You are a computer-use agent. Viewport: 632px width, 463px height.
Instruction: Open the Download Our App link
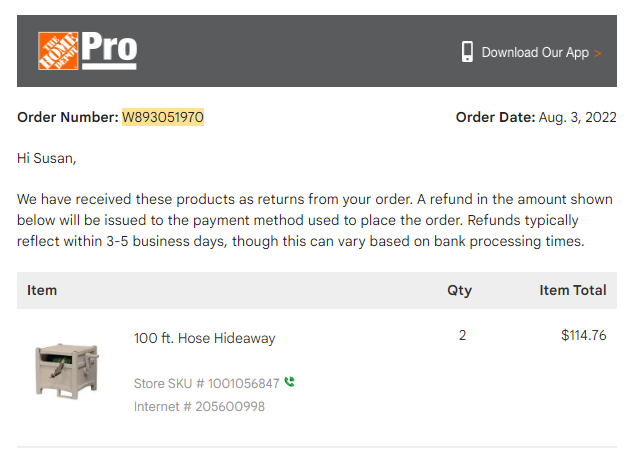tap(535, 52)
